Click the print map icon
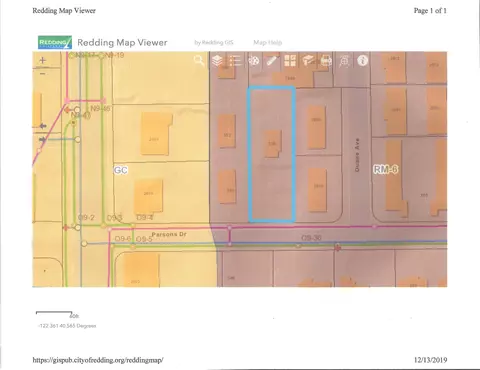Image resolution: width=480 pixels, height=370 pixels. click(326, 61)
